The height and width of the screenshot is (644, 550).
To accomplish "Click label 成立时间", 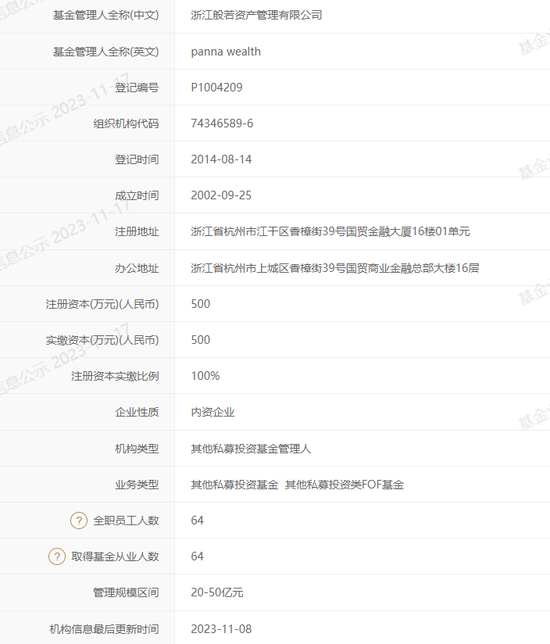I will pos(137,196).
